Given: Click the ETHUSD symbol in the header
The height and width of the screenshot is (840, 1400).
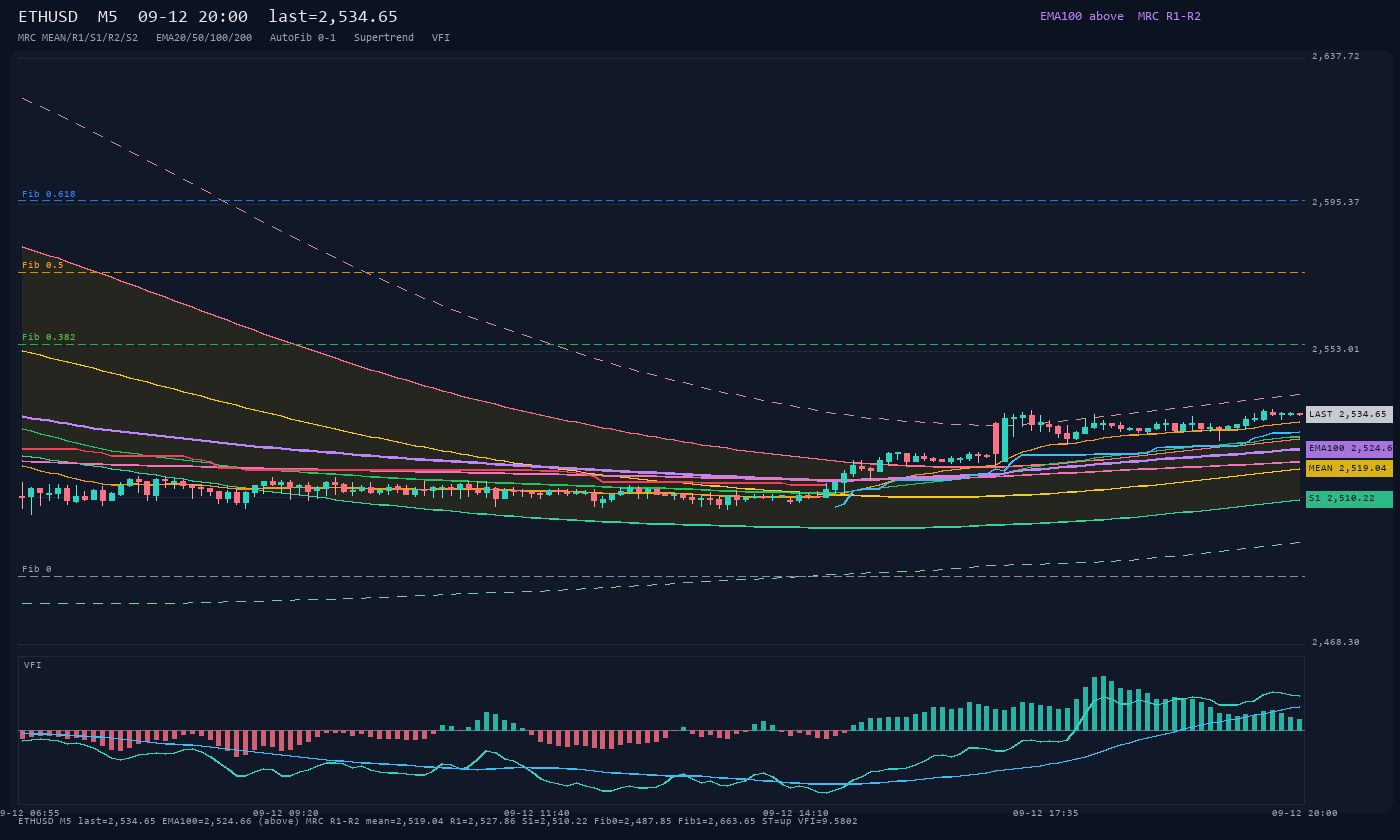Looking at the screenshot, I should tap(49, 17).
